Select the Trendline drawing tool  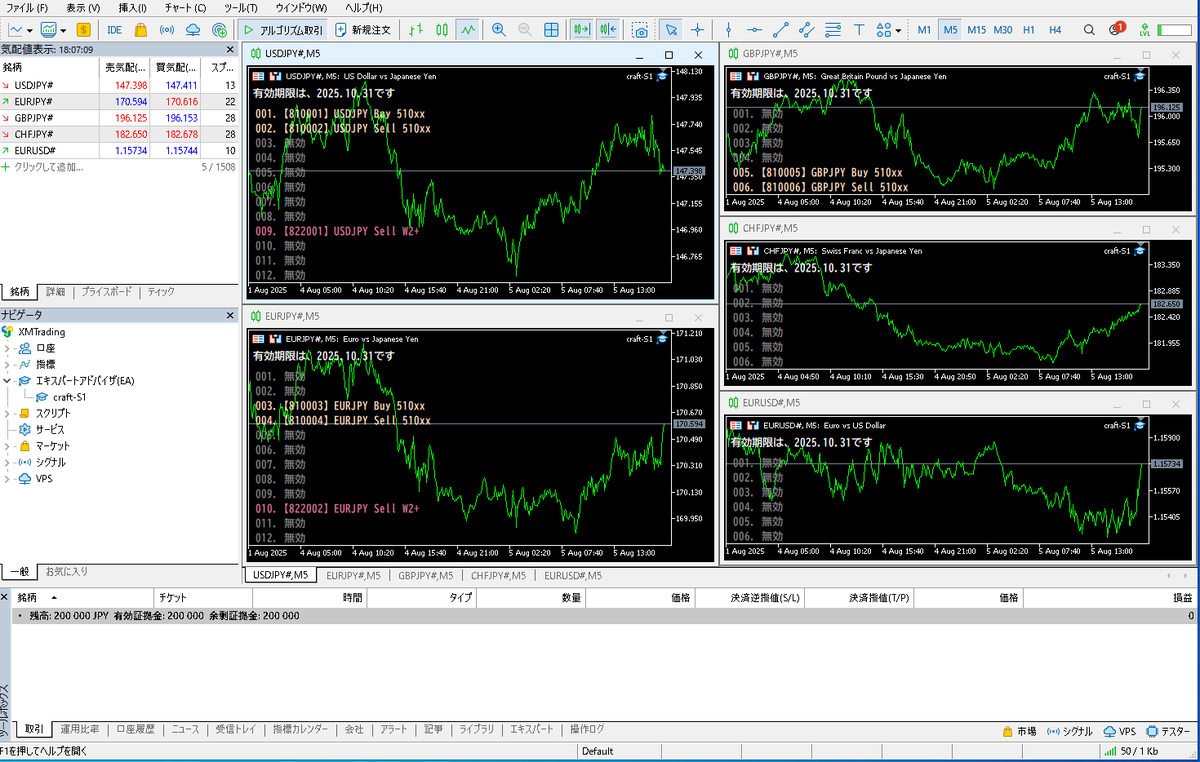pos(781,30)
